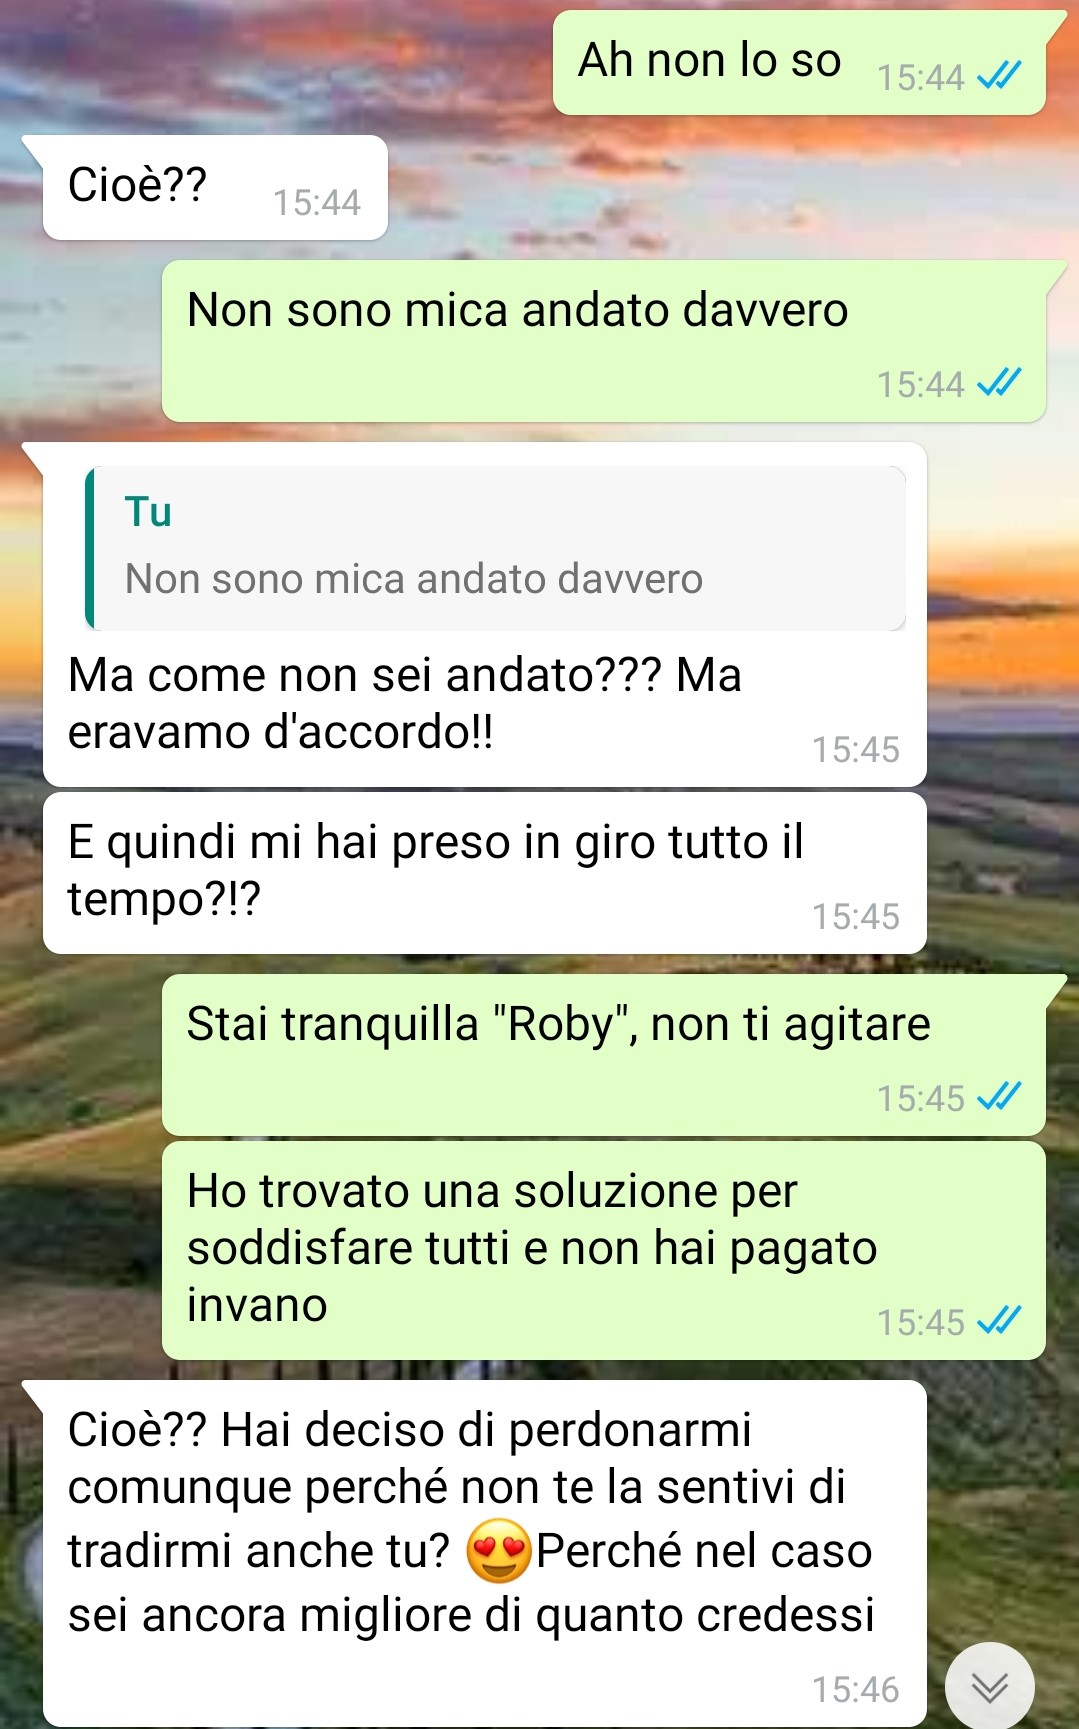Select the "Cioè??" message bubble
The image size is (1079, 1729).
(215, 187)
